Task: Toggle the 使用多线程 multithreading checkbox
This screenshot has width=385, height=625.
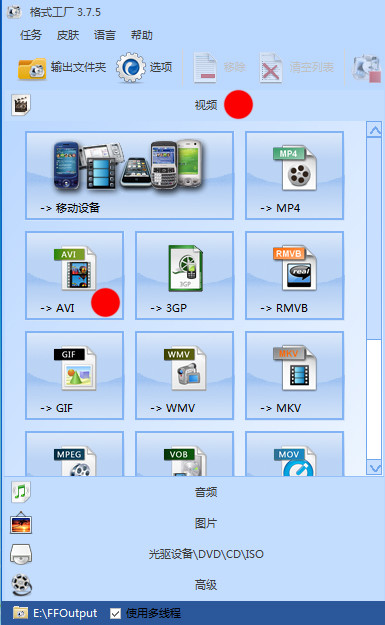Action: pyautogui.click(x=116, y=613)
